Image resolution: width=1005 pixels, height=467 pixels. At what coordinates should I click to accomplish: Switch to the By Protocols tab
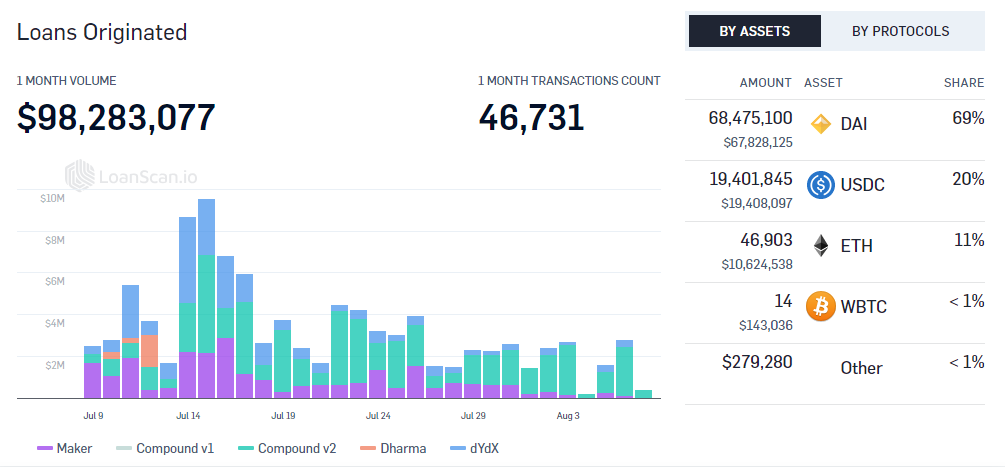(x=901, y=31)
